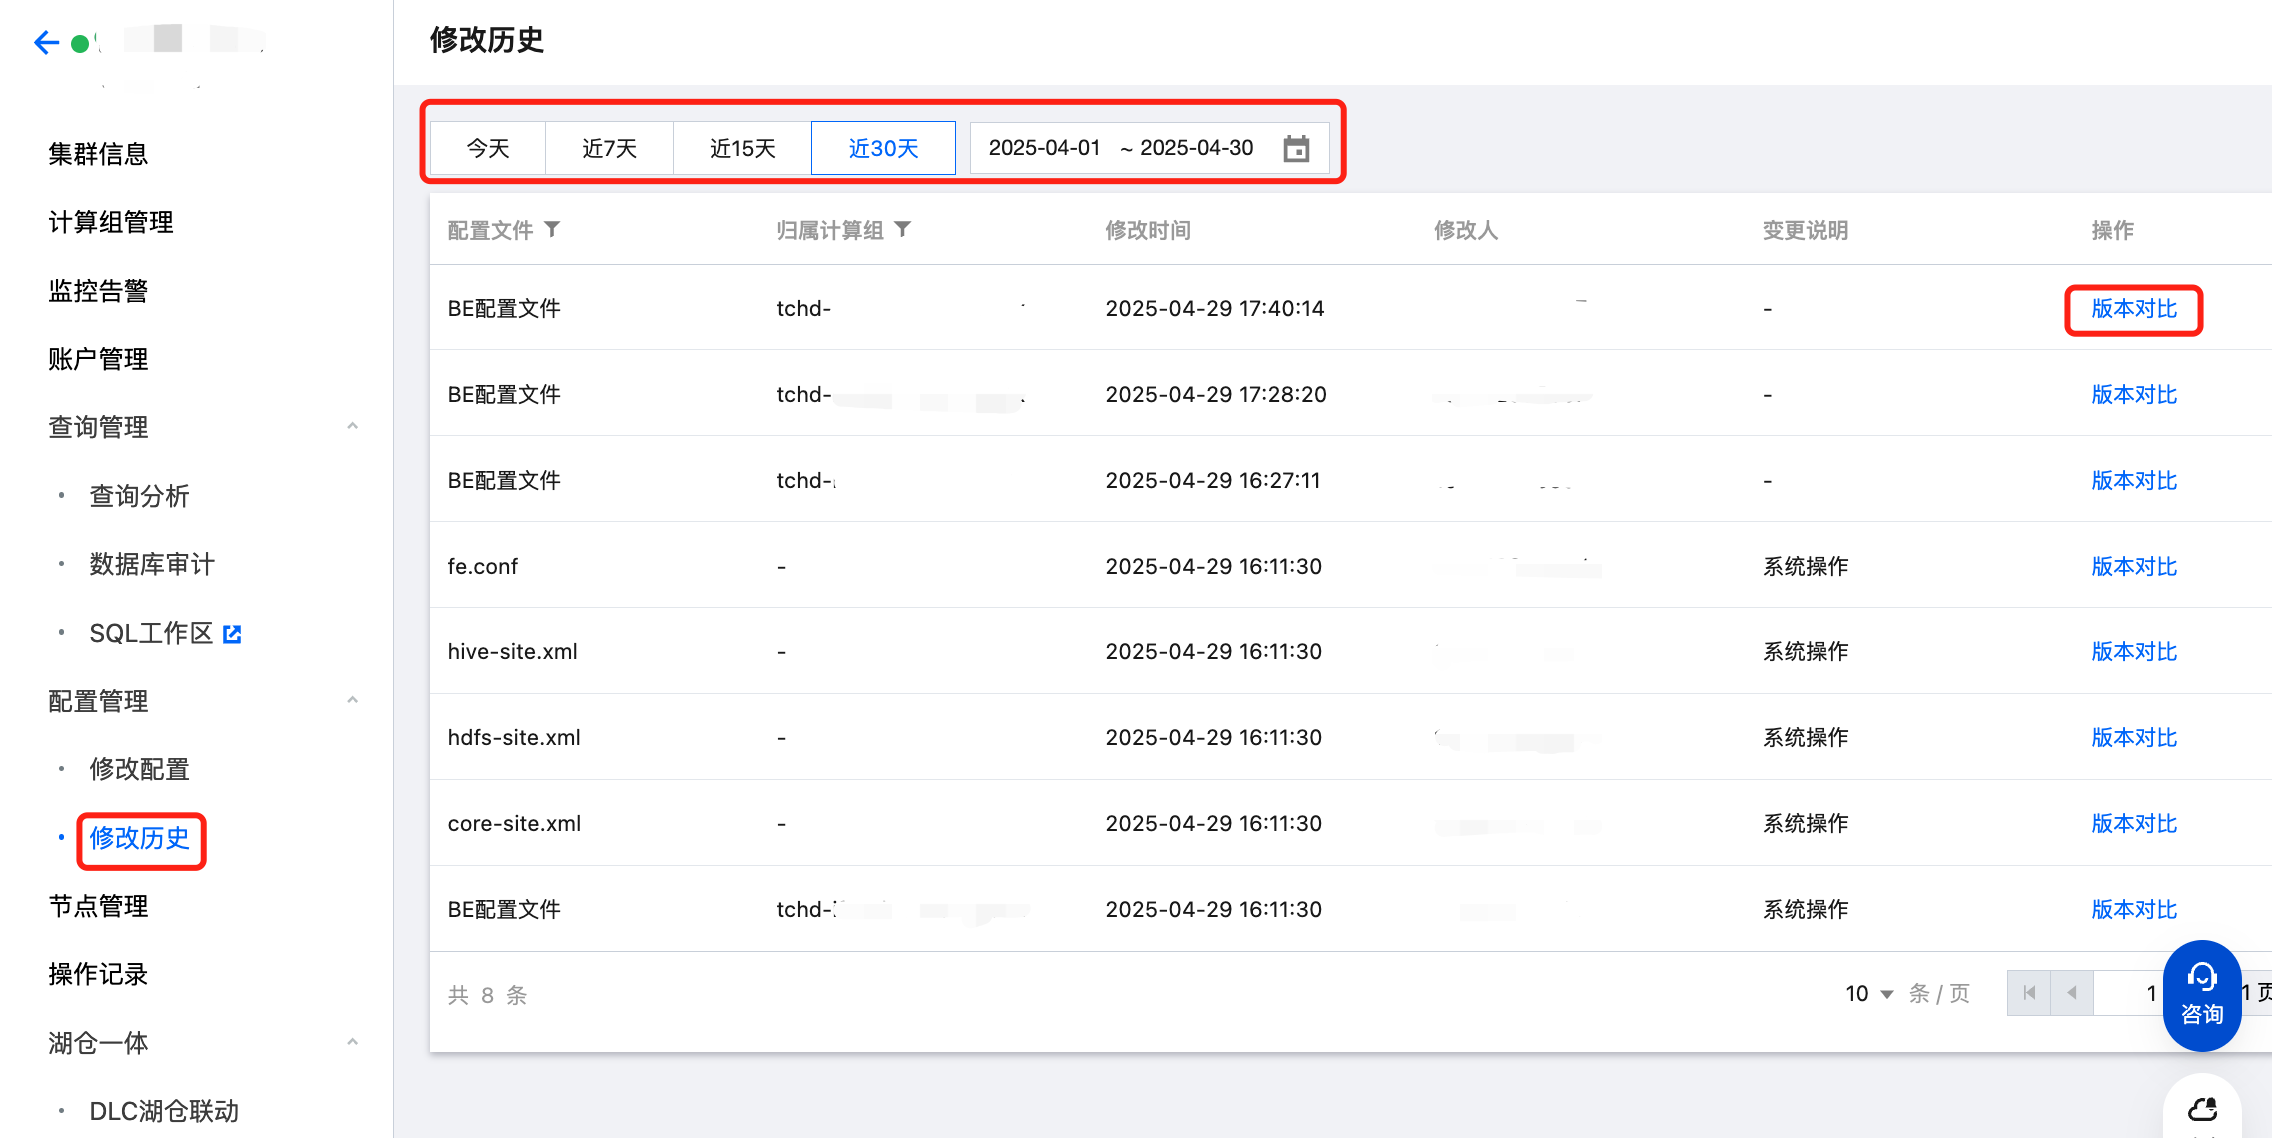The image size is (2272, 1138).
Task: Open external link icon next to SQL工作区
Action: click(x=232, y=634)
